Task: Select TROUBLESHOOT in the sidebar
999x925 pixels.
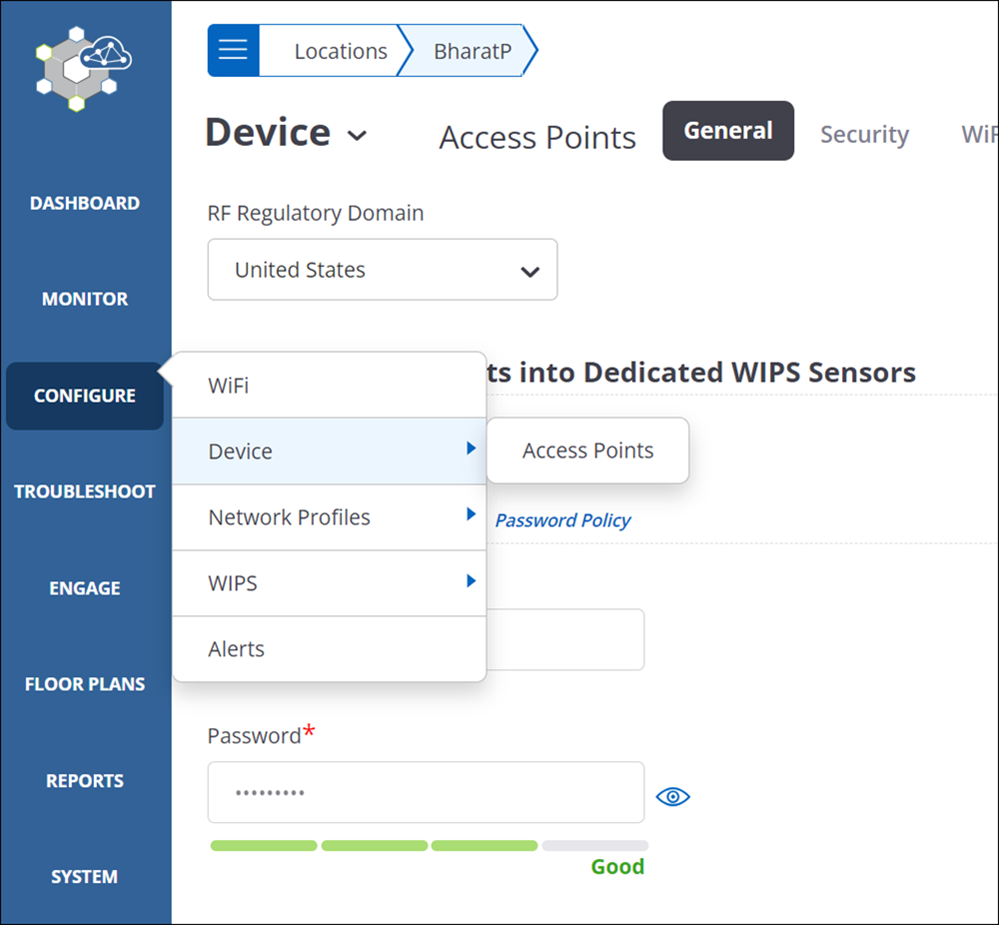Action: [84, 491]
